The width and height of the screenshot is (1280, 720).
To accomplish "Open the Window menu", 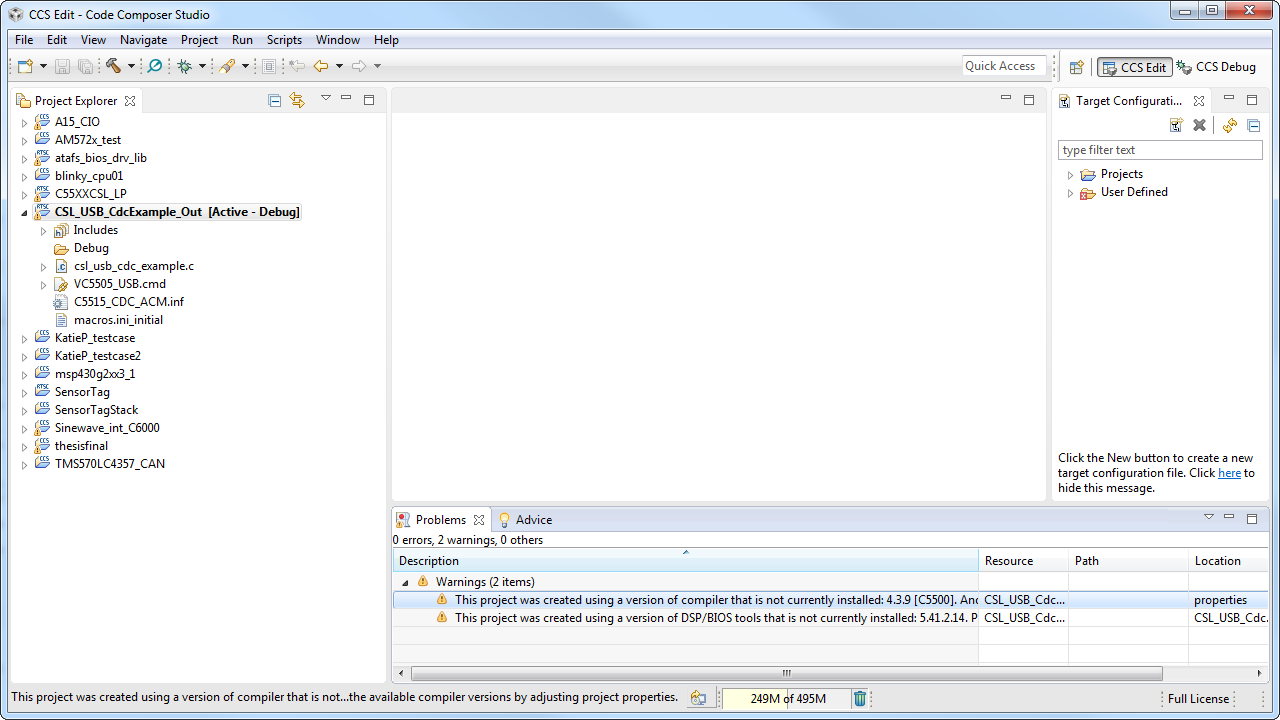I will [338, 40].
